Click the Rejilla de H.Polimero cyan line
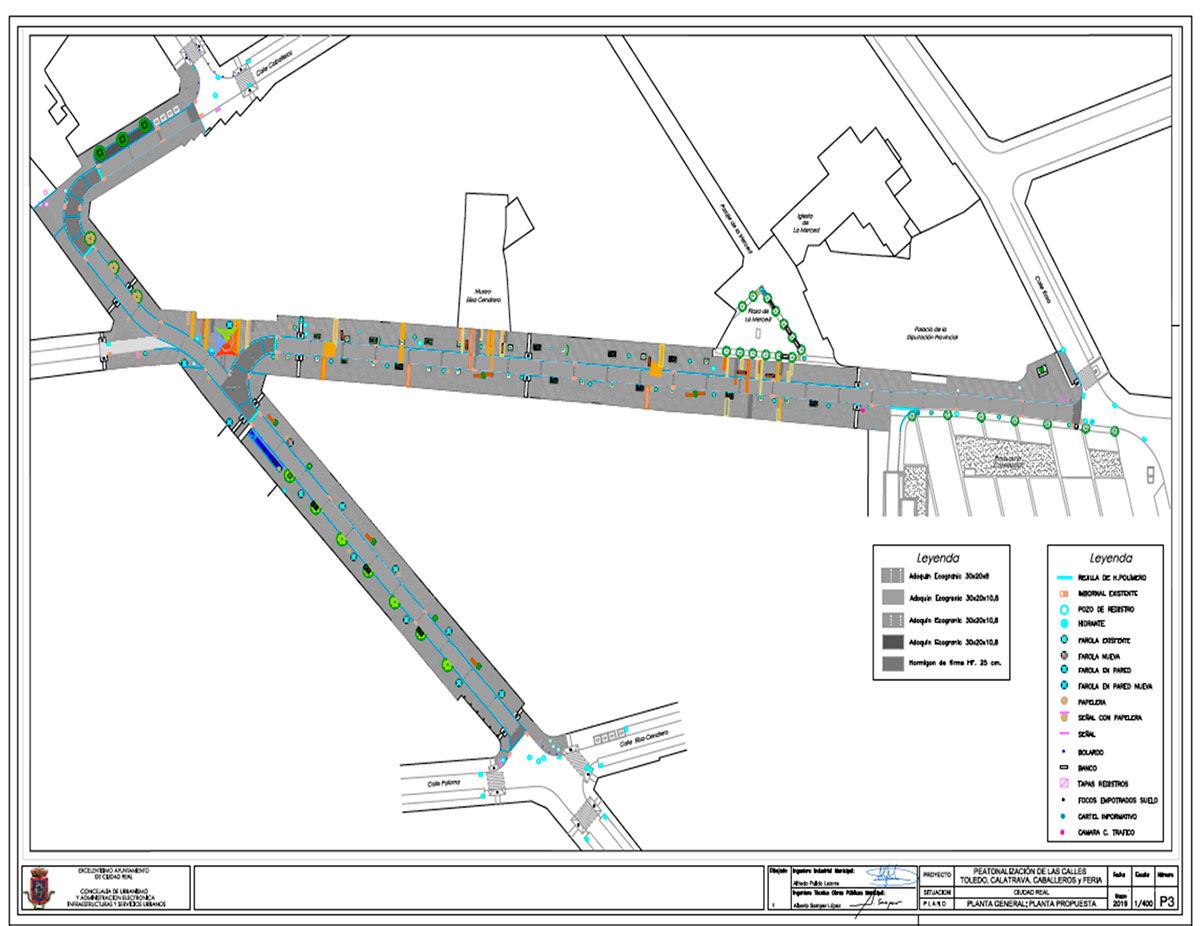 coord(1064,578)
